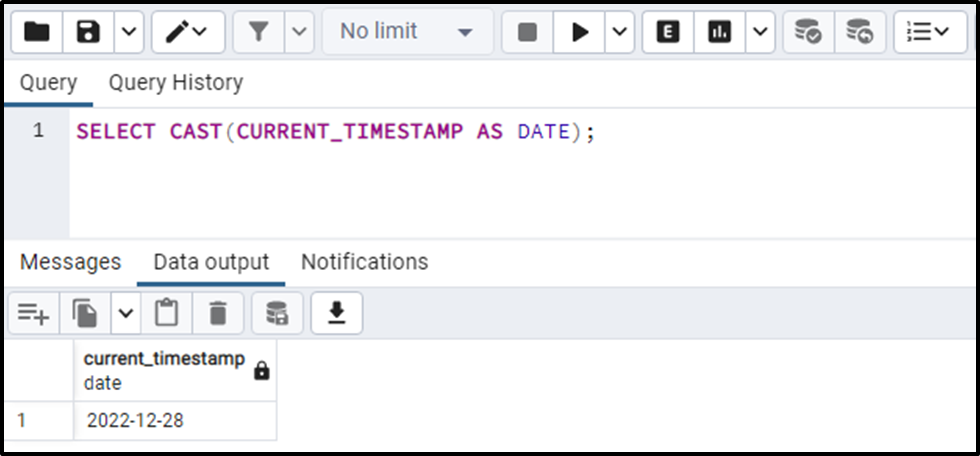Click the AS keyword in the query
The height and width of the screenshot is (456, 980).
[490, 132]
